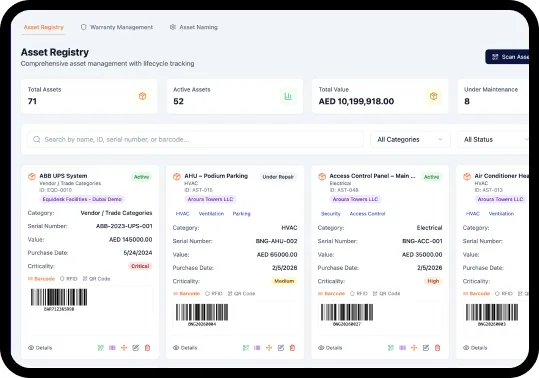Open Details for Access Control Panel
This screenshot has height=378, width=539.
tap(330, 348)
